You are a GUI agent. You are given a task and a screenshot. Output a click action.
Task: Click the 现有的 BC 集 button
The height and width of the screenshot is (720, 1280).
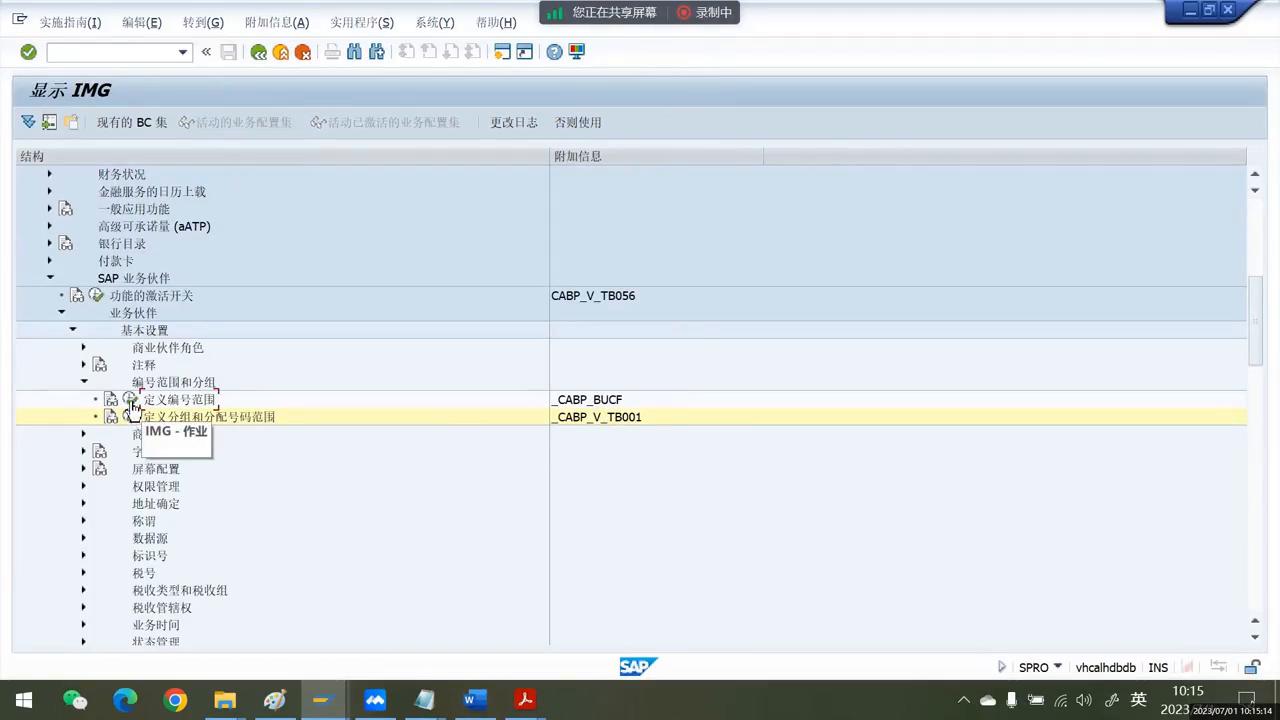[132, 122]
